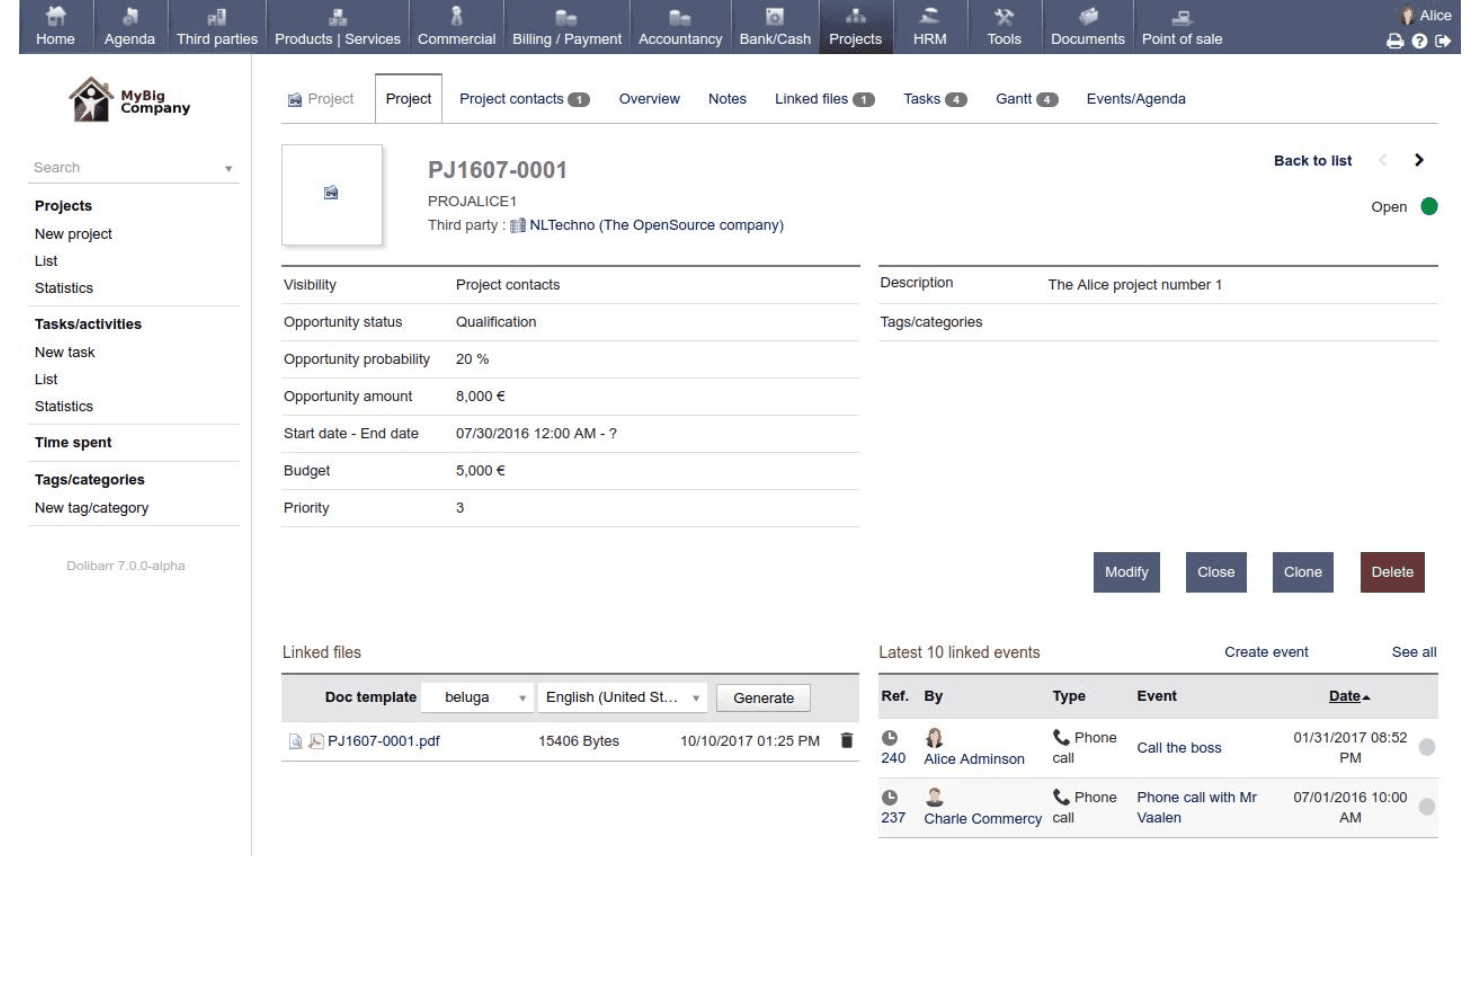The height and width of the screenshot is (987, 1480).
Task: Click the project photo placeholder thumbnail
Action: (332, 194)
